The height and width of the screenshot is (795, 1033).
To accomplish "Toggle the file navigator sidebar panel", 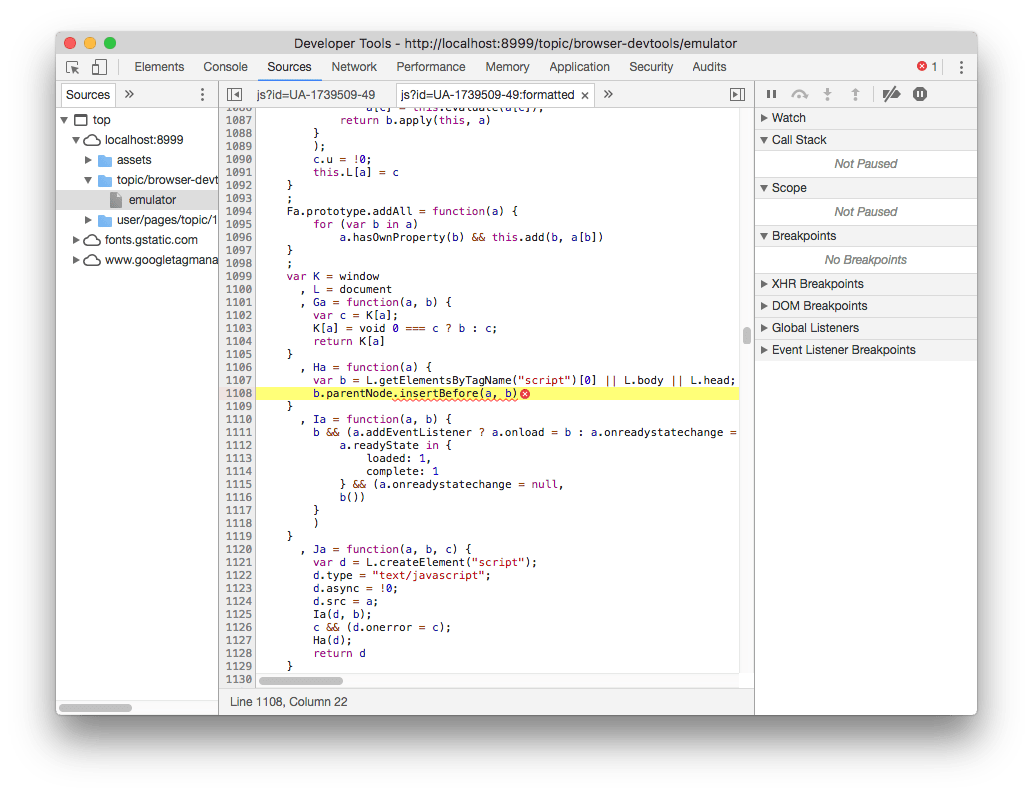I will tap(234, 93).
